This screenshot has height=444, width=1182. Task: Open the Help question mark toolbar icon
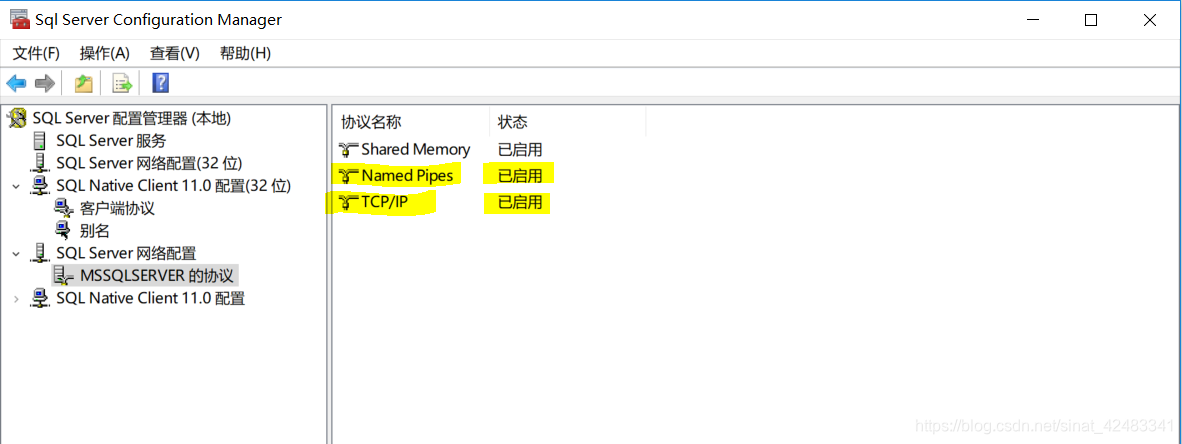point(161,83)
